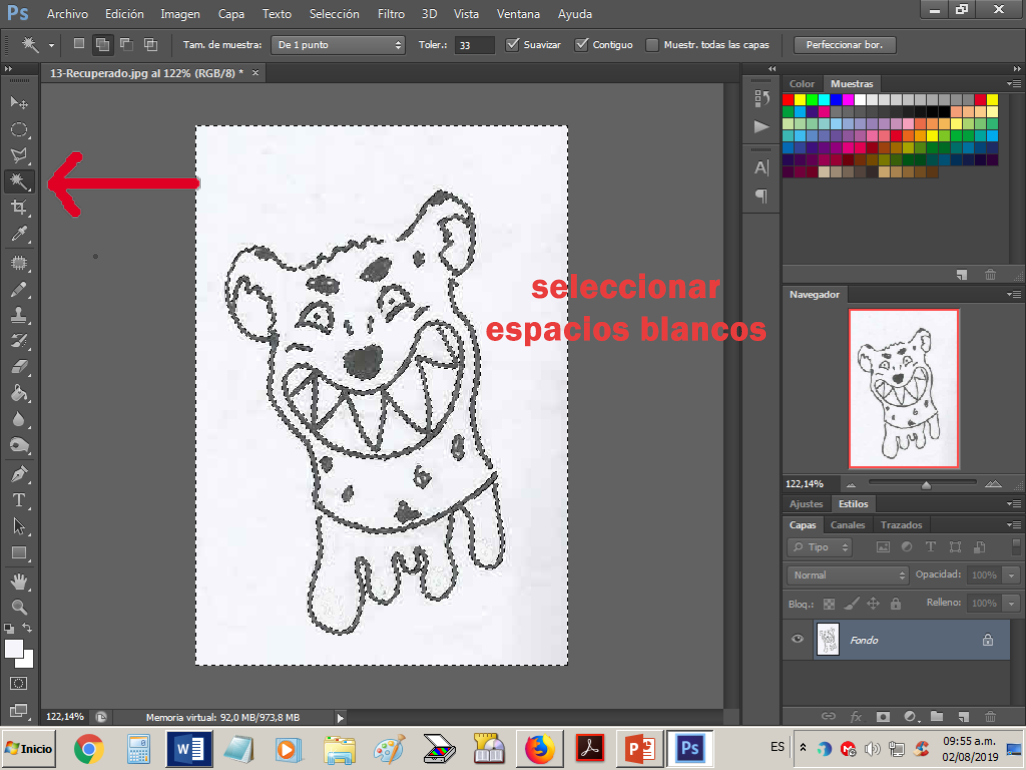Select the Clone Stamp tool

pos(19,315)
